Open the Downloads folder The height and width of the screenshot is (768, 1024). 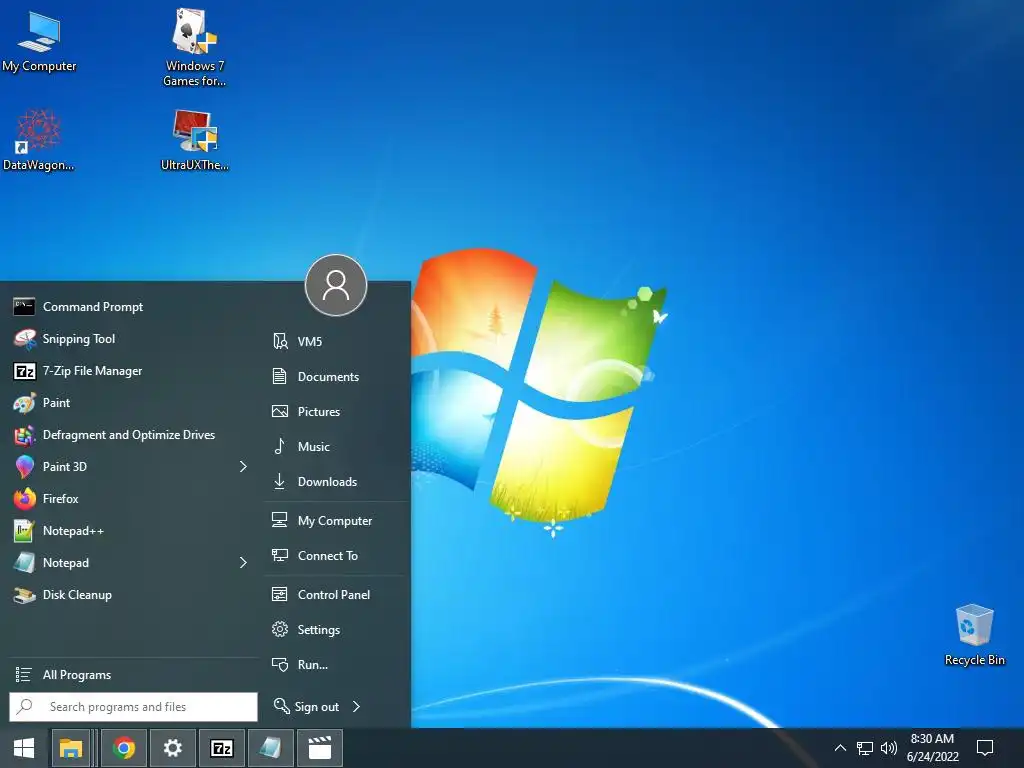336,482
